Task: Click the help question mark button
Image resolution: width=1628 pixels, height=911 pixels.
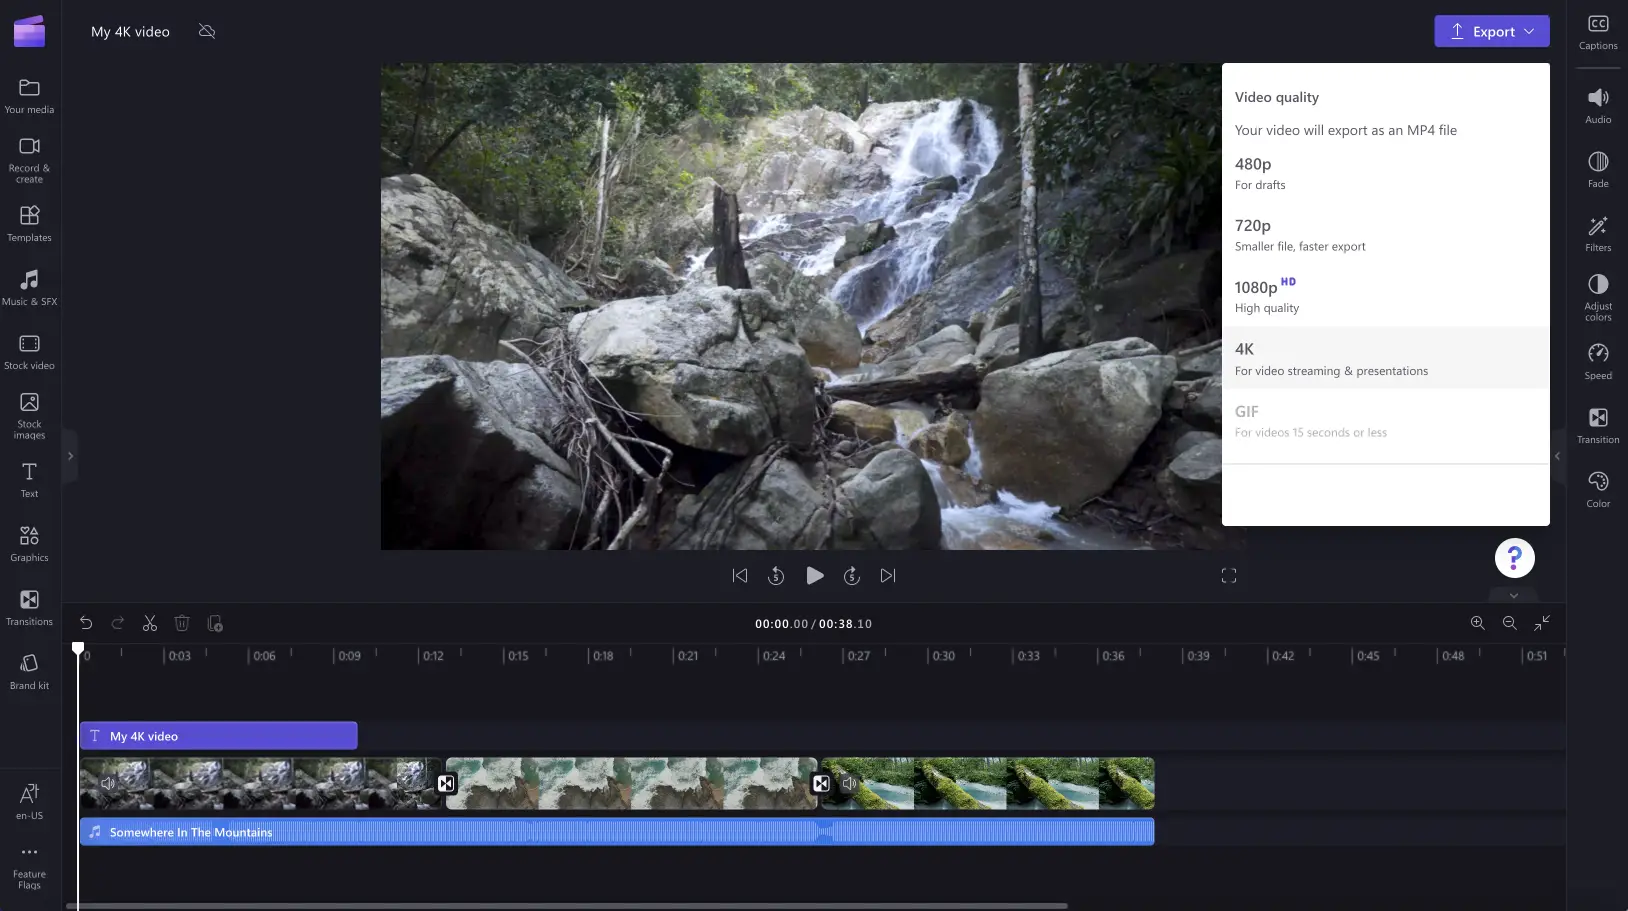Action: pos(1514,558)
